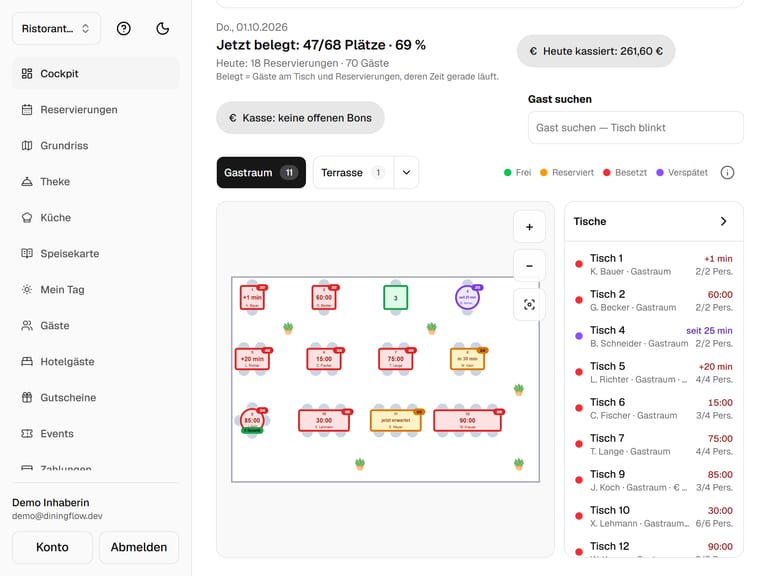The image size is (768, 576).
Task: Click table showing +1 min on floor plan
Action: click(x=252, y=297)
